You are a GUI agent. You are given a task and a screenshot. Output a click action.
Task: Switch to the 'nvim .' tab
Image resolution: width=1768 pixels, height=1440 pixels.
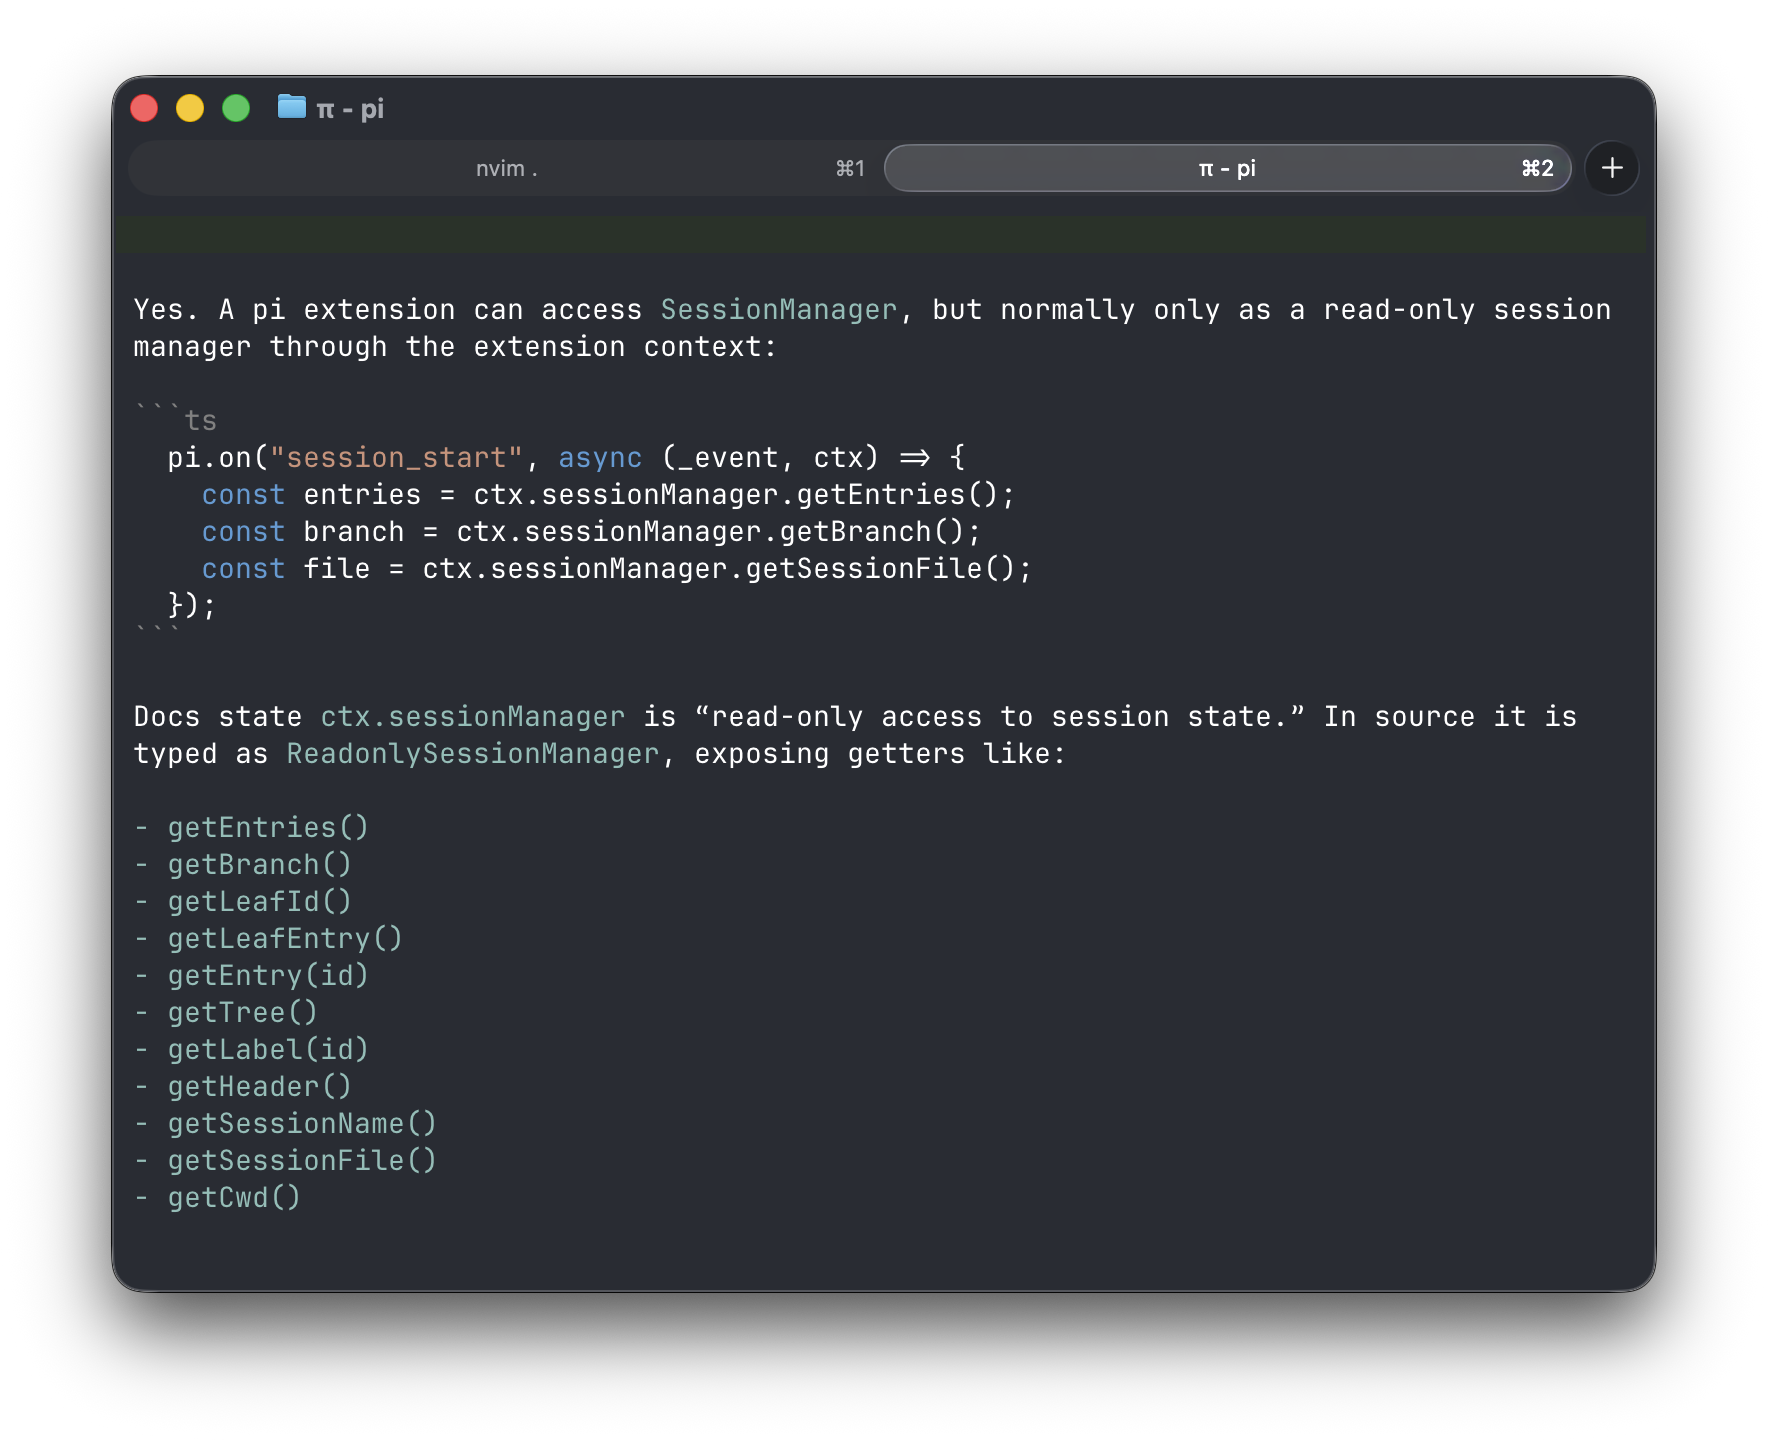[506, 168]
